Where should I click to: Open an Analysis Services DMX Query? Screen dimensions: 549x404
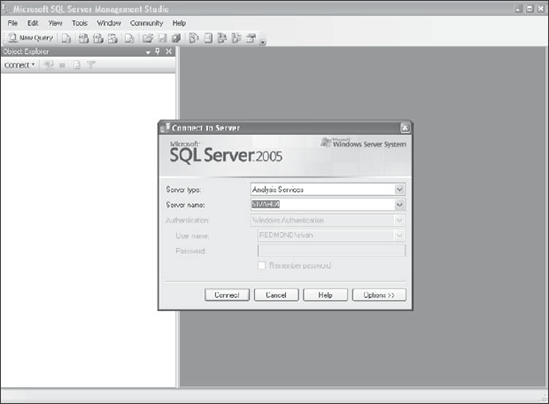point(98,38)
